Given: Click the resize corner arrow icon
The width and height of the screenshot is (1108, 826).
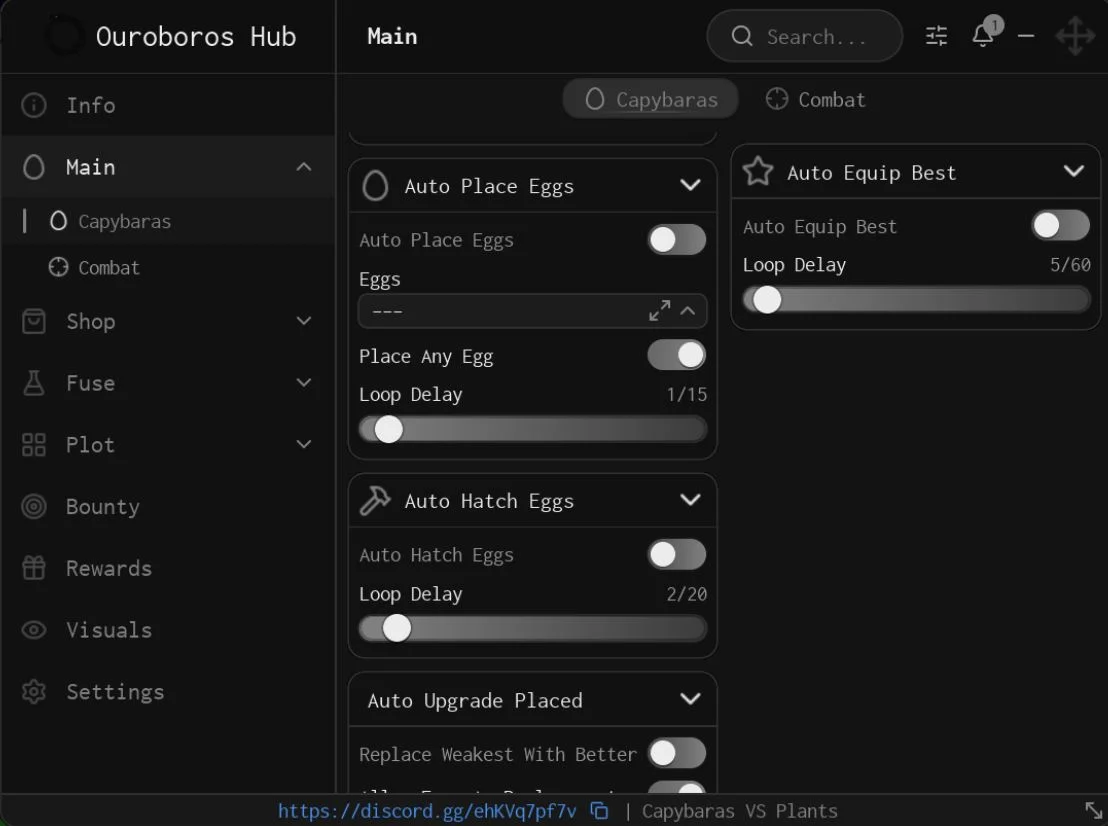Looking at the screenshot, I should pos(1093,810).
